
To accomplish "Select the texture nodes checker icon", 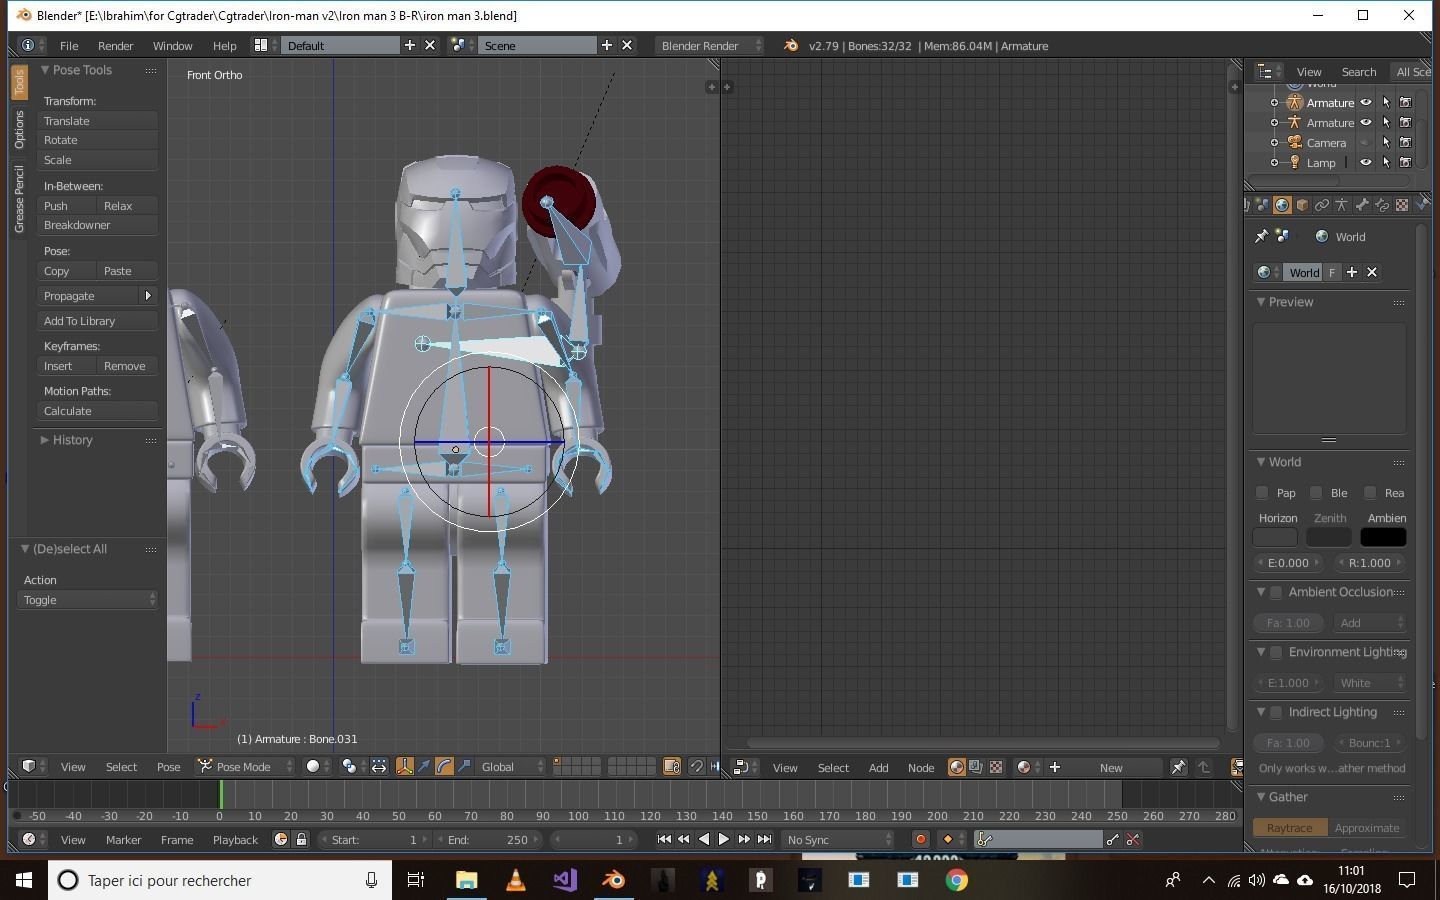I will (996, 768).
